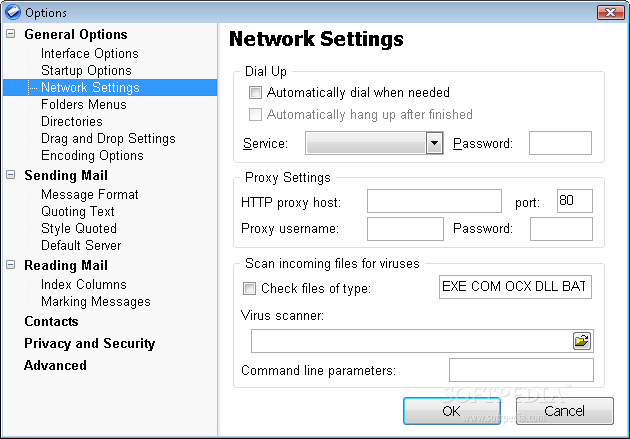
Task: Select Interface Options in the tree
Action: pos(90,53)
